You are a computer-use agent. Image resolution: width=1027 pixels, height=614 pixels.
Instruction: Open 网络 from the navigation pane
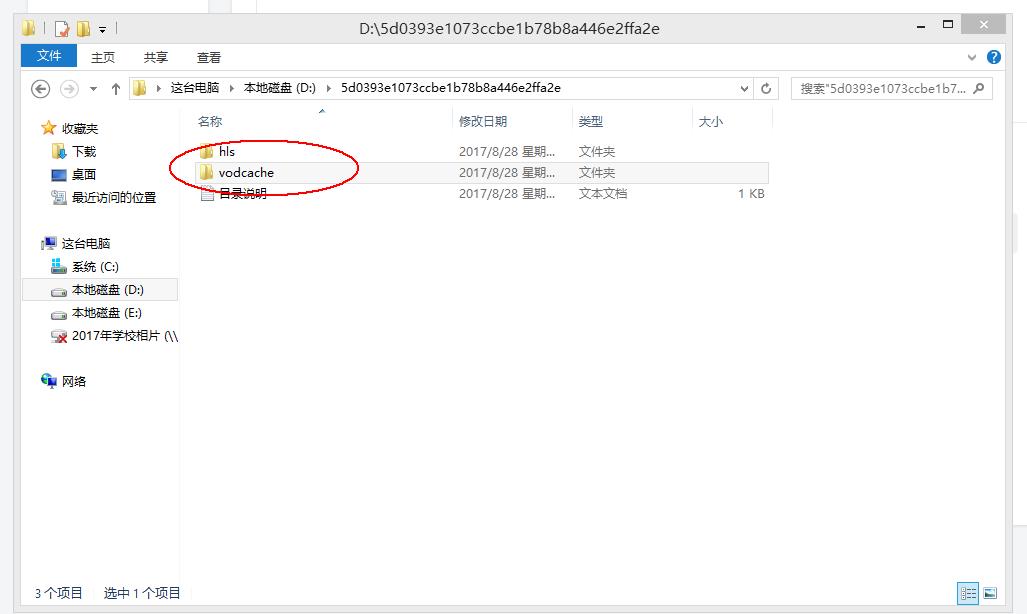[x=72, y=381]
